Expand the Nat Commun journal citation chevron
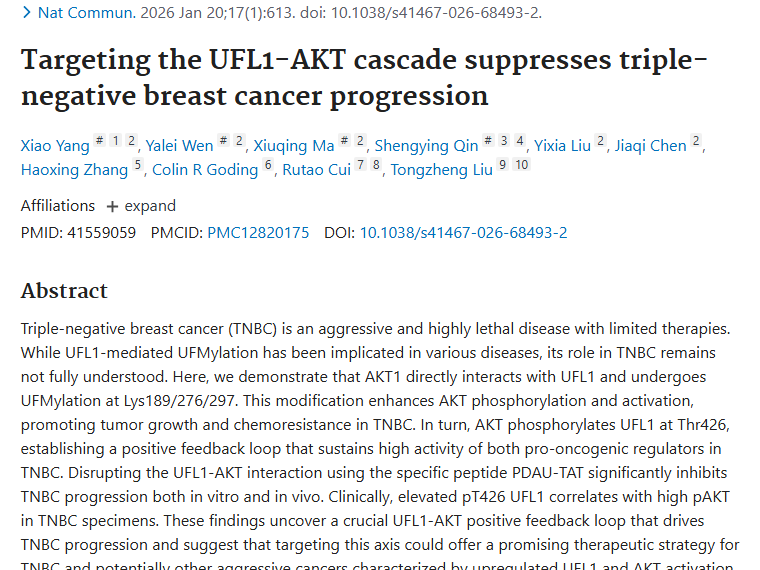Screen dimensions: 760x570 [26, 13]
